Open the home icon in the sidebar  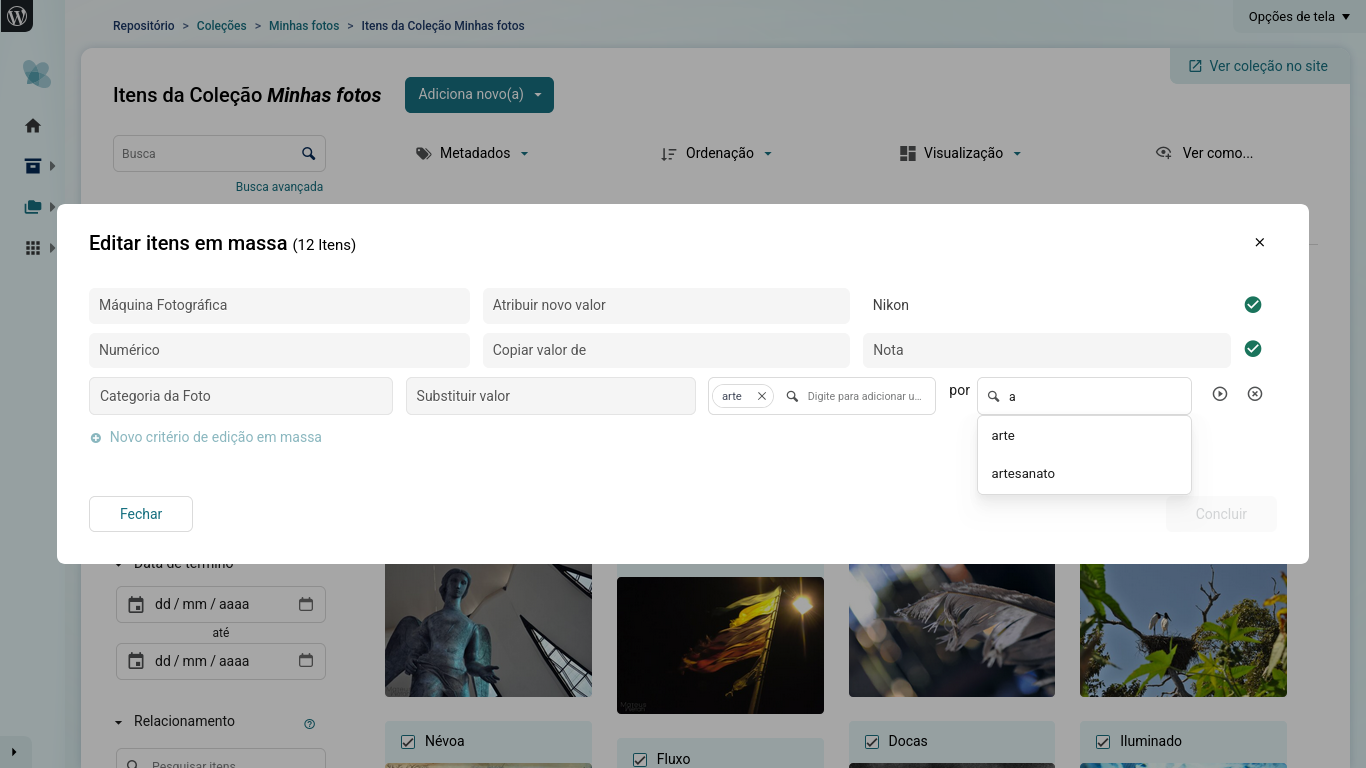click(32, 125)
